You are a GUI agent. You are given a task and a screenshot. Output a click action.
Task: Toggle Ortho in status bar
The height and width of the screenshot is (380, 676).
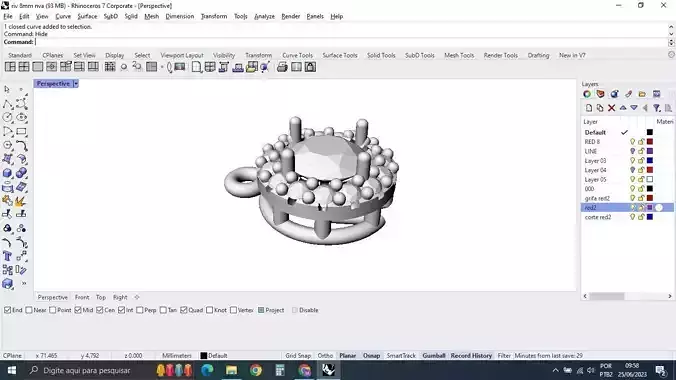tap(325, 356)
